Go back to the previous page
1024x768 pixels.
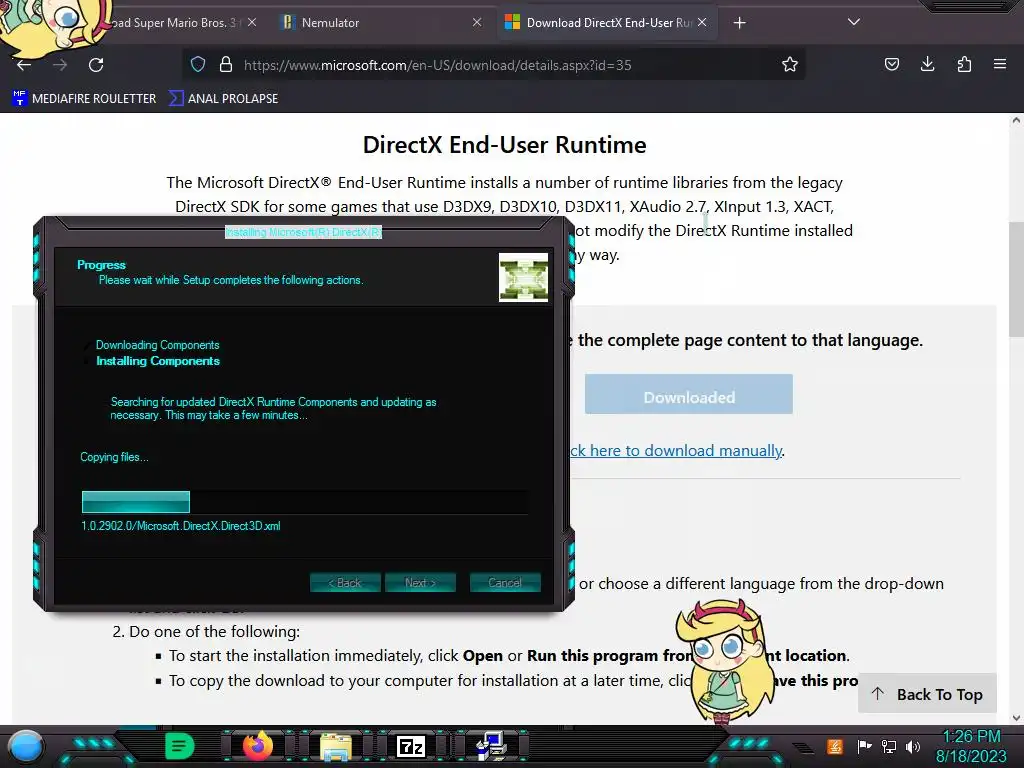(x=24, y=65)
